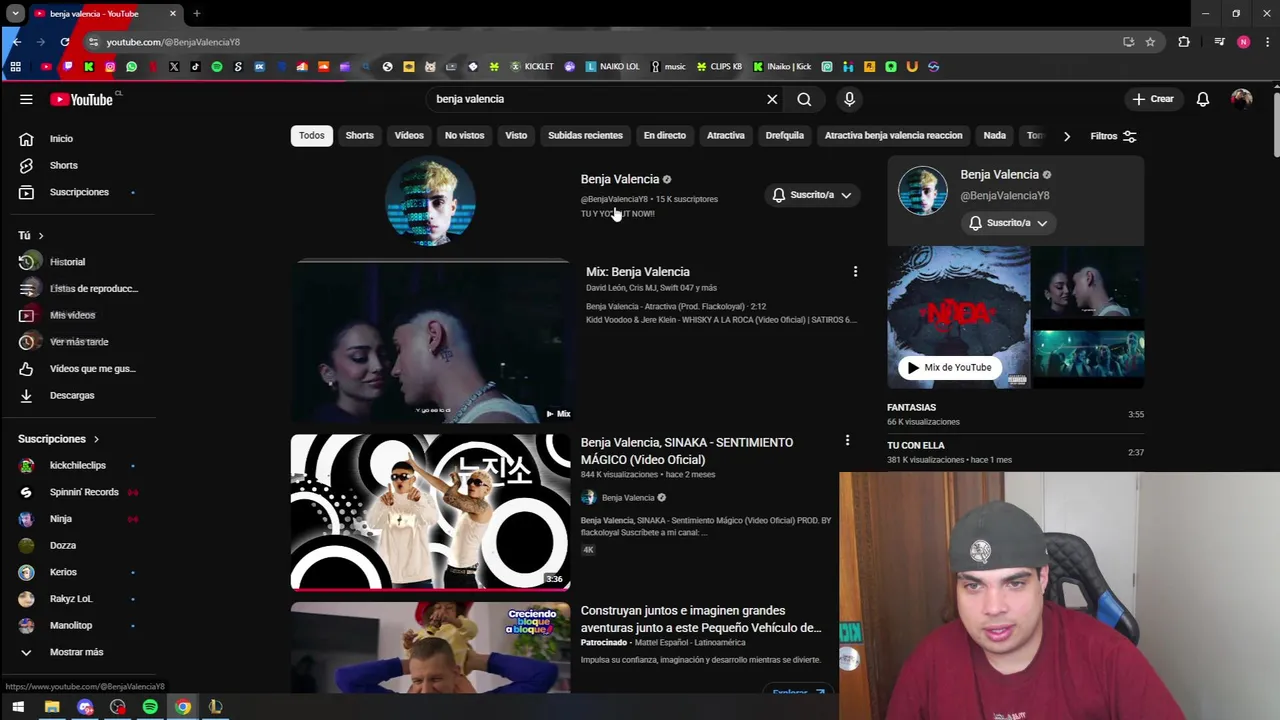The width and height of the screenshot is (1280, 720).
Task: Open the Crear button
Action: (x=1153, y=99)
